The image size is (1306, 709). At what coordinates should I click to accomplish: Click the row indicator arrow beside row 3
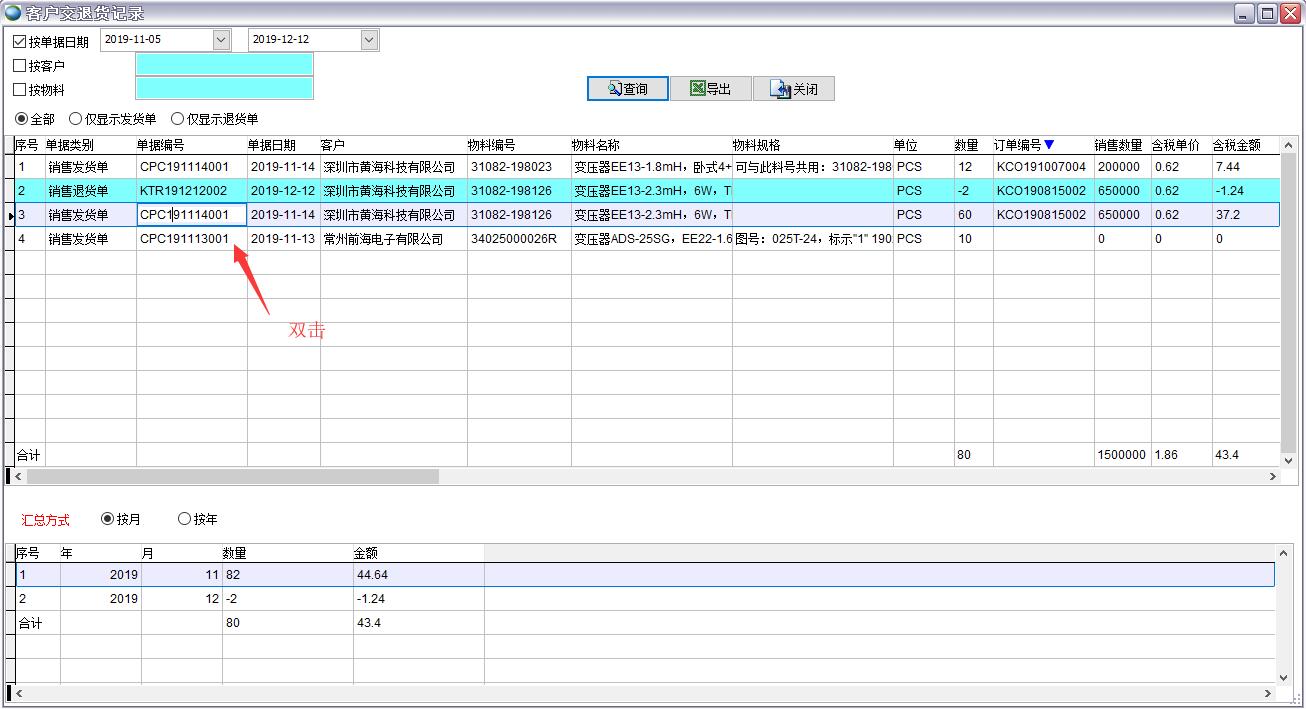(x=10, y=215)
